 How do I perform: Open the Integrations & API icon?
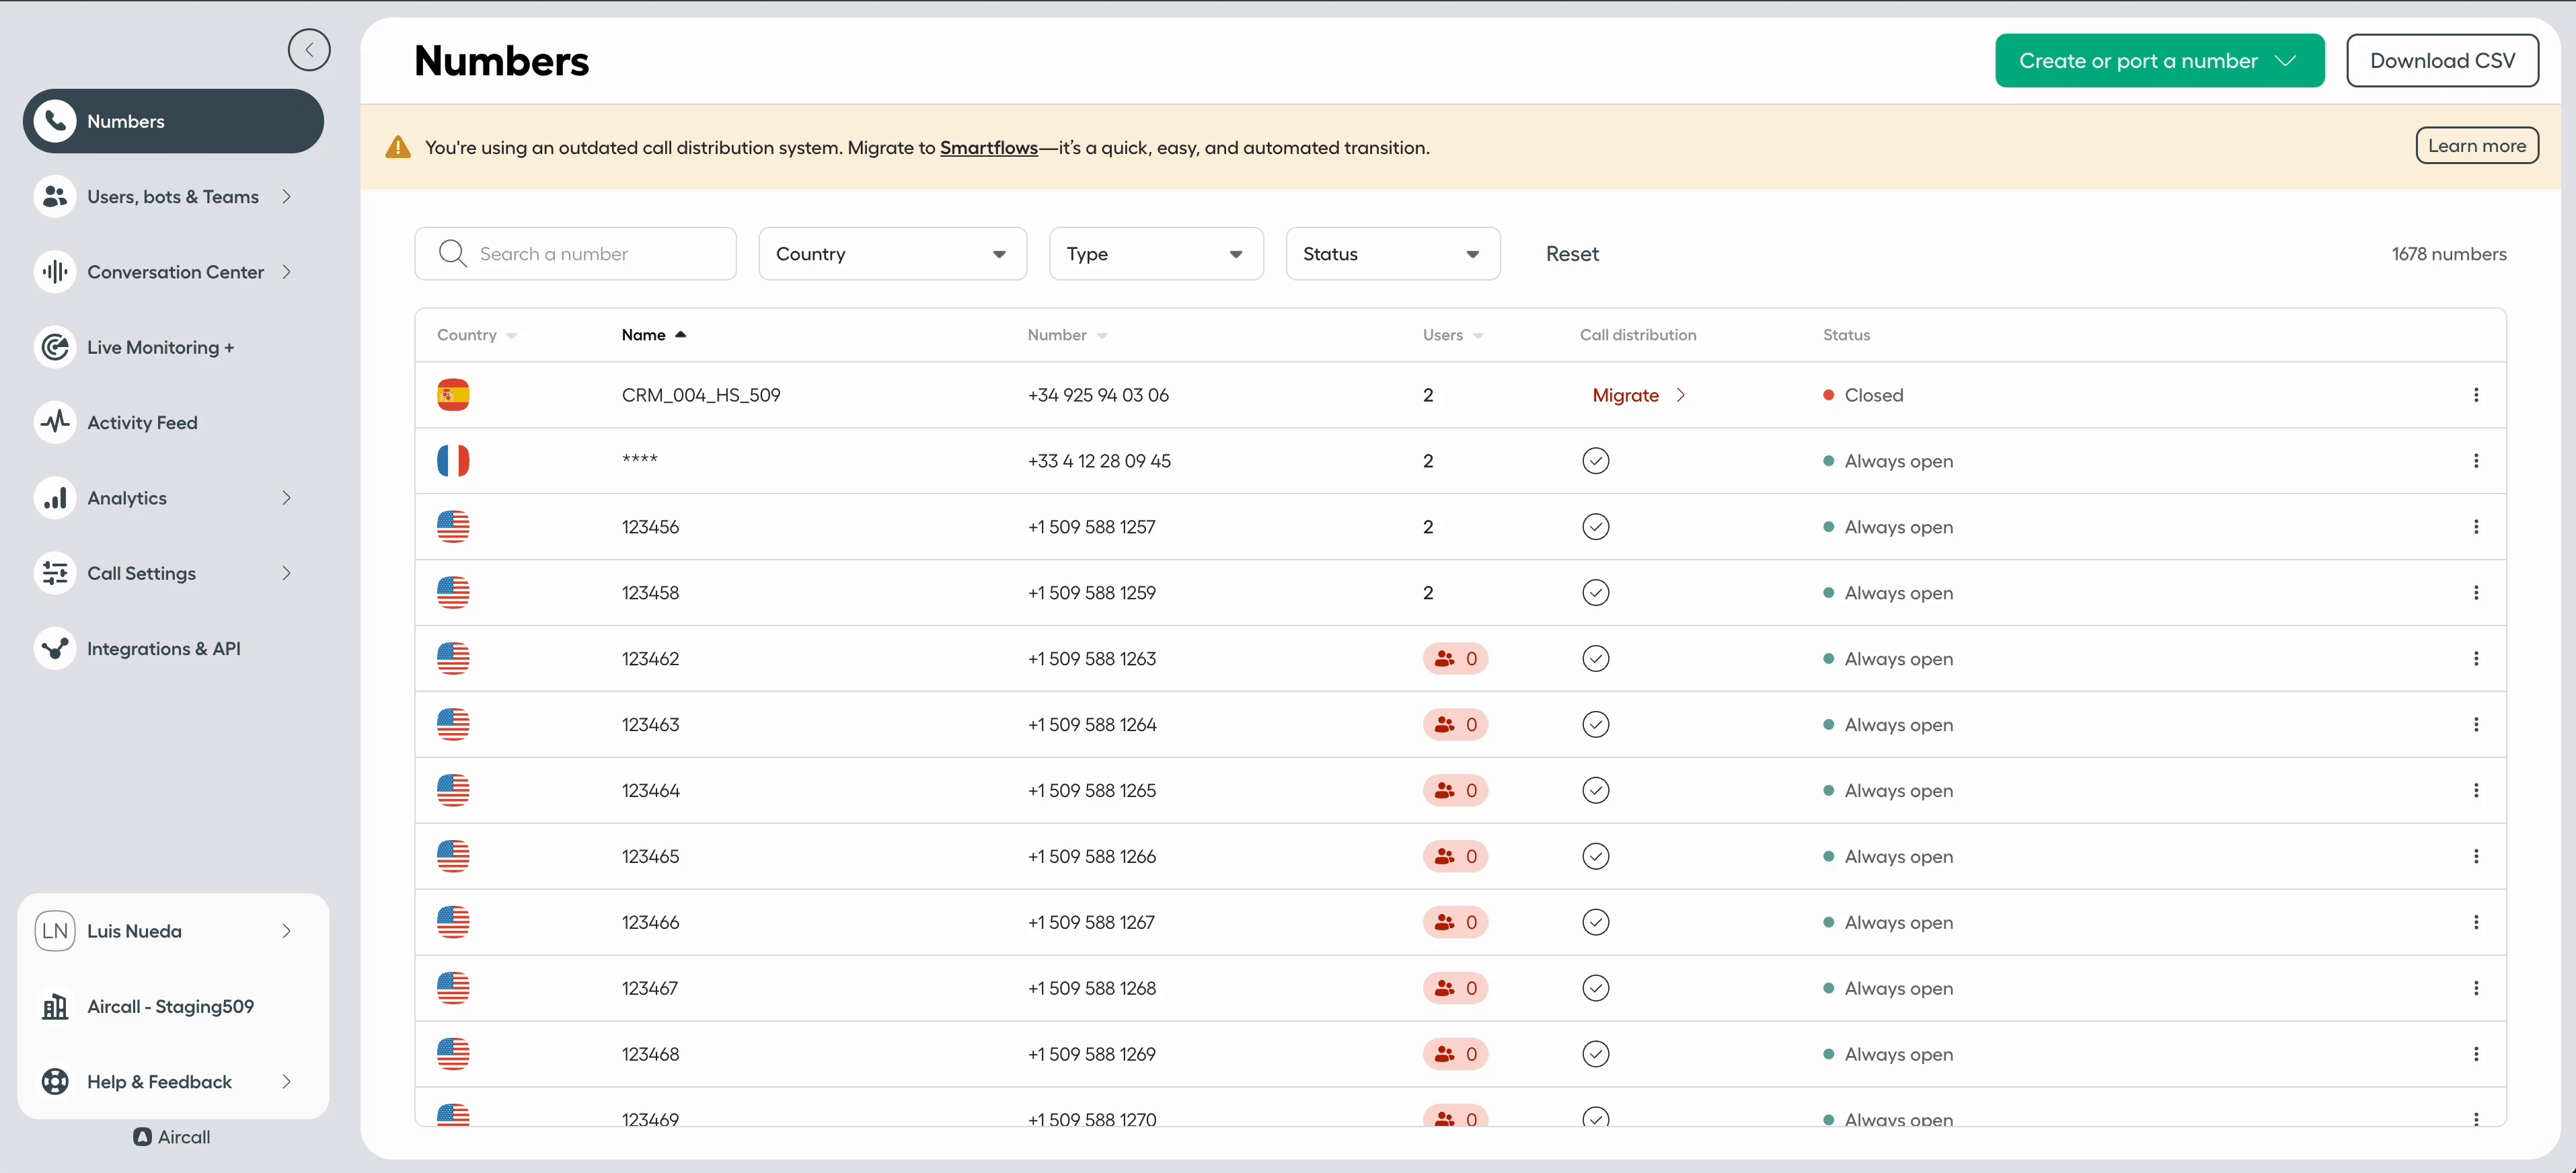(55, 648)
